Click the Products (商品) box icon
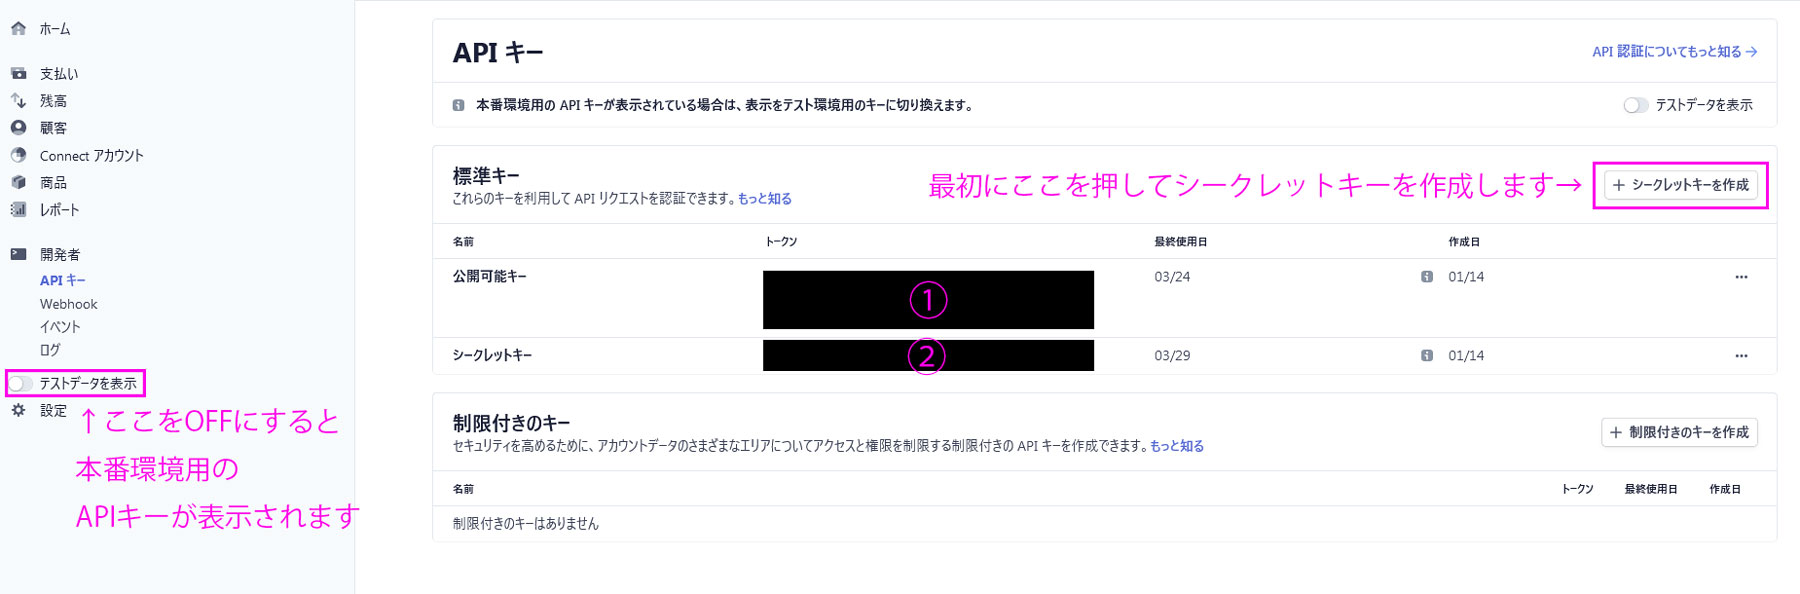The image size is (1800, 594). 18,182
